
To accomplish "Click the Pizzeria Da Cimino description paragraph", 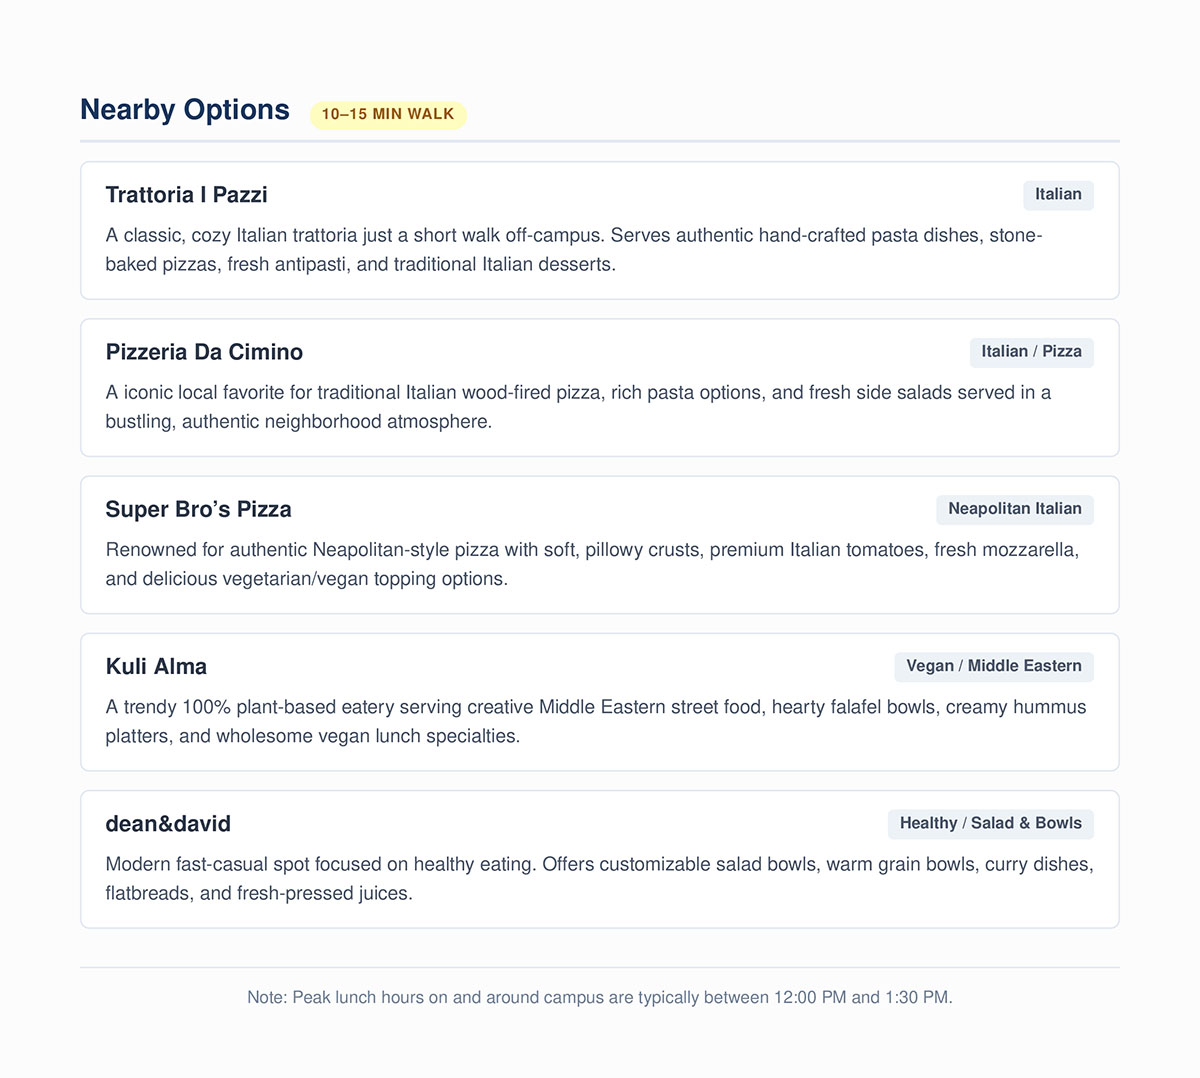I will [578, 407].
